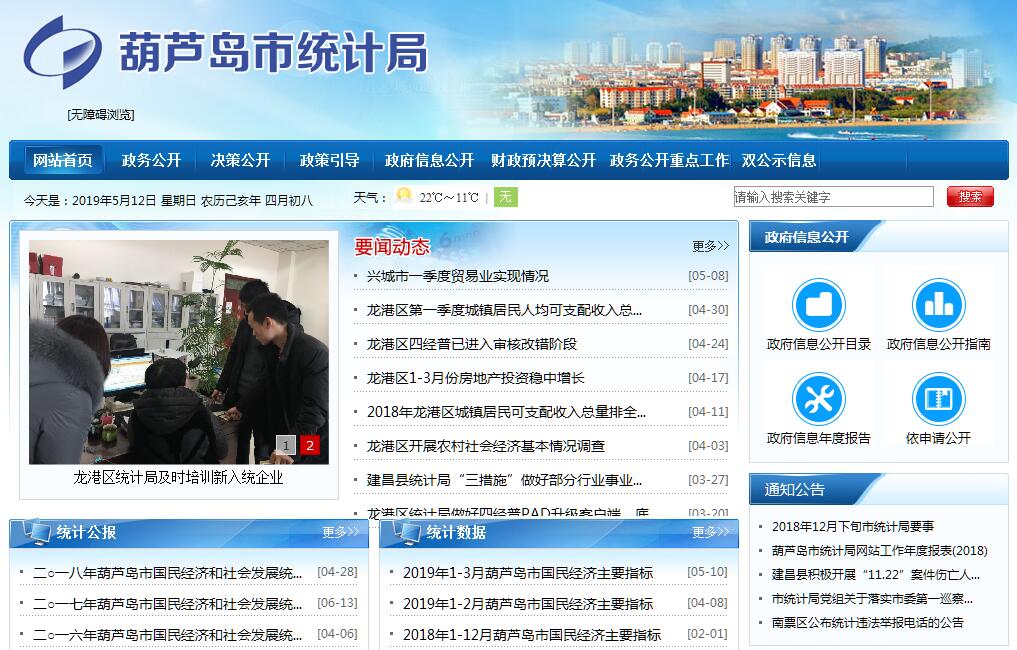1017x650 pixels.
Task: Open news link 兴城市一季度贸易业实现情况
Action: [x=457, y=276]
